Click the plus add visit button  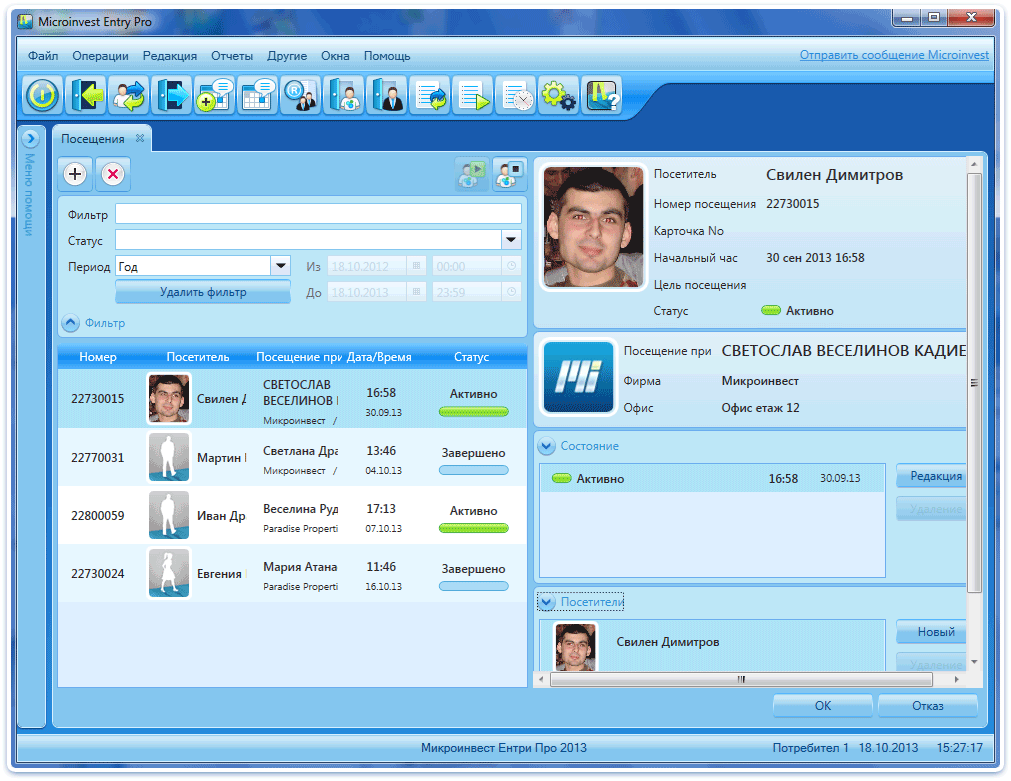click(75, 174)
